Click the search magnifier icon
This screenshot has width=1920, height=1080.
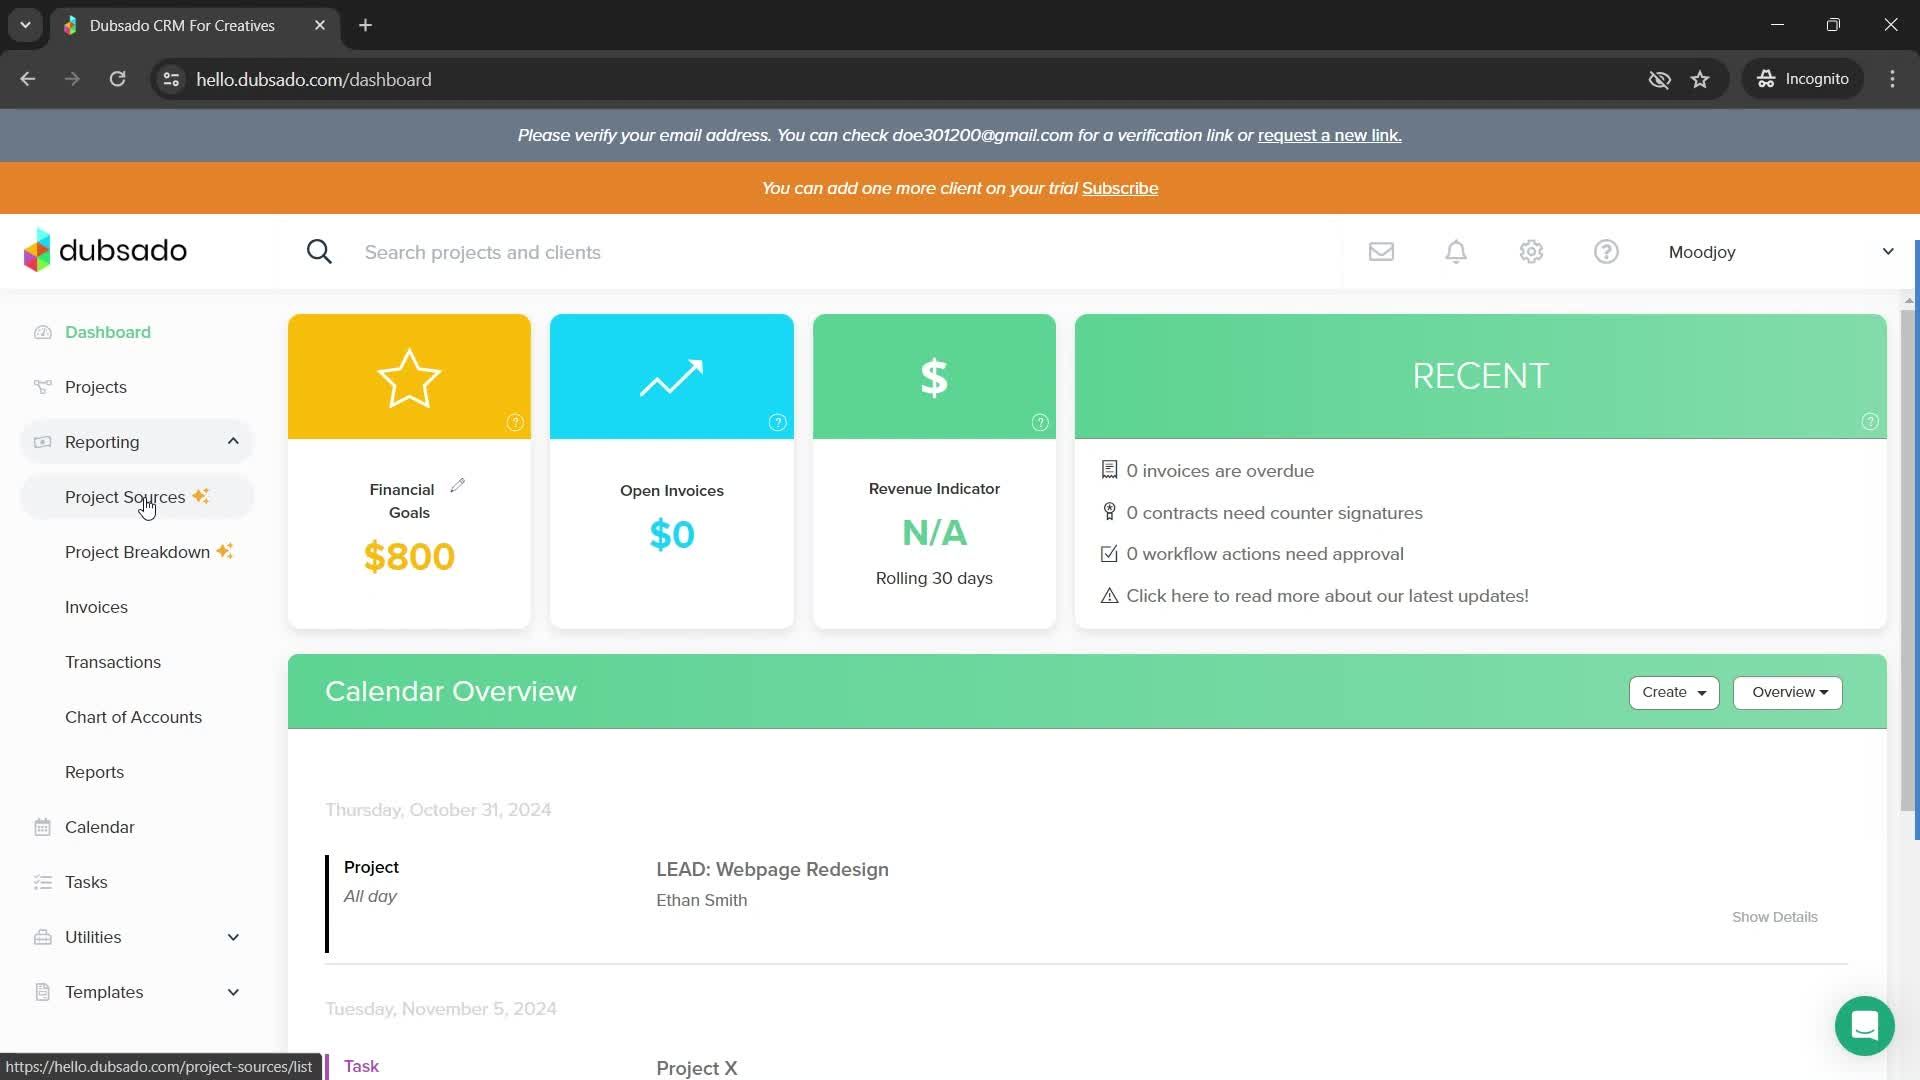coord(319,252)
